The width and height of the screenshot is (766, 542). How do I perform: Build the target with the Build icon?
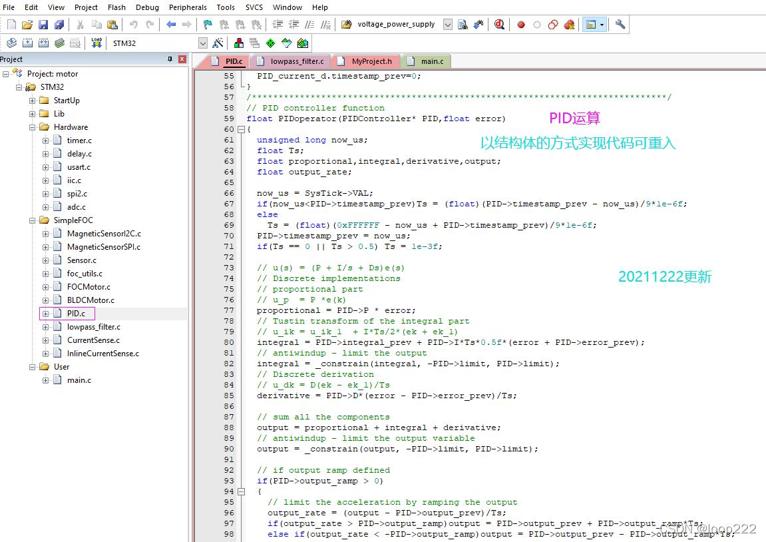(28, 43)
